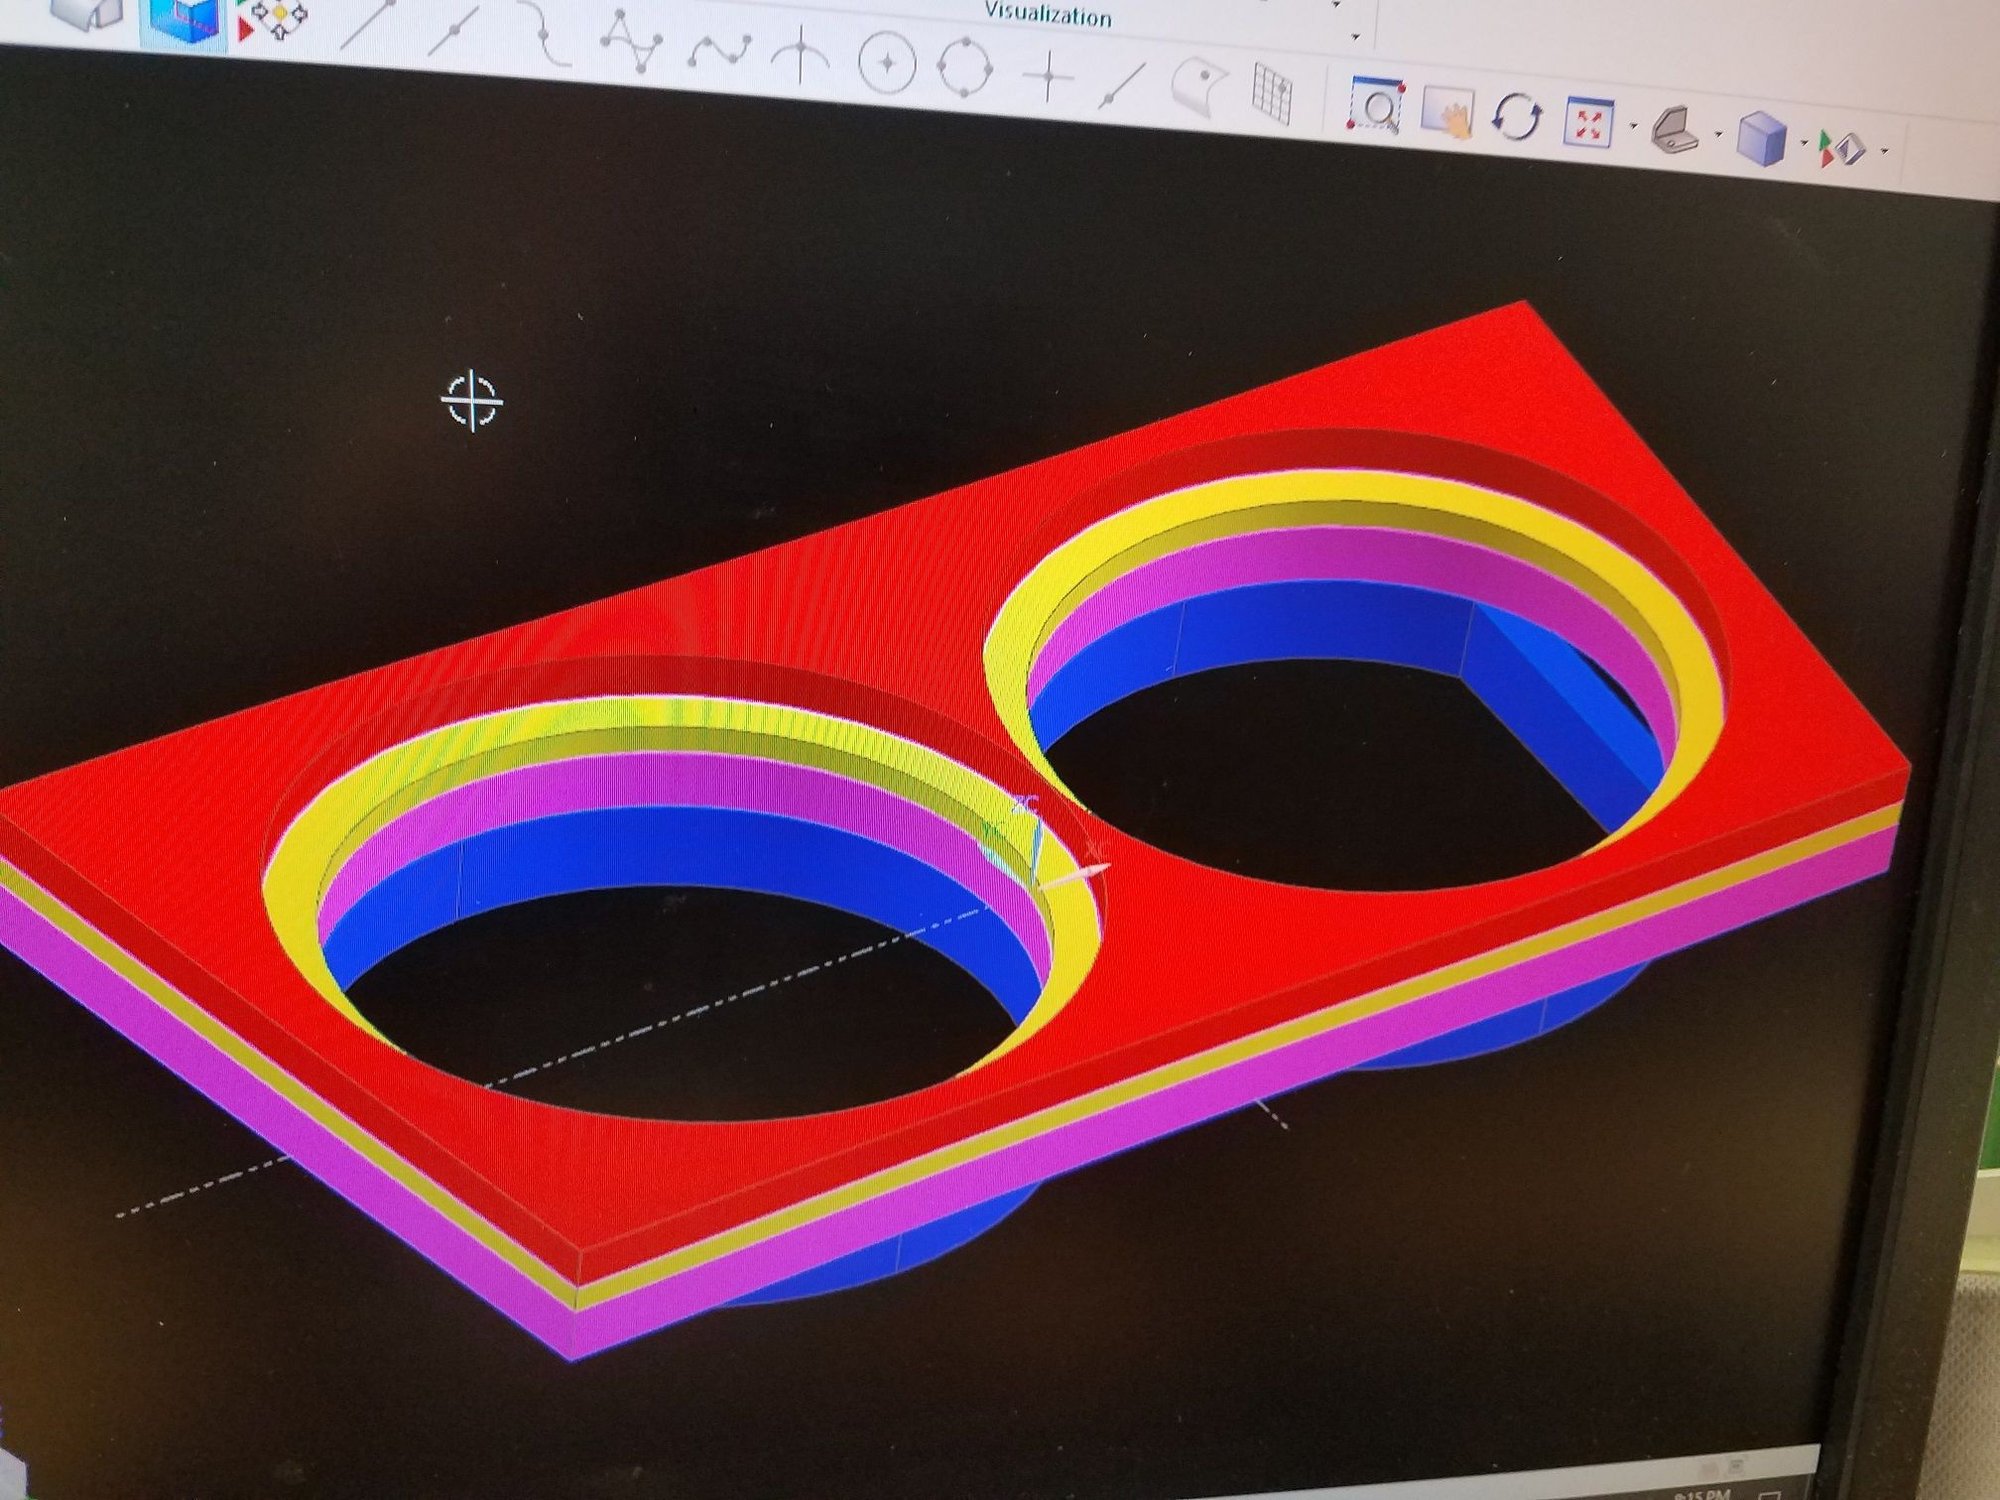This screenshot has height=1500, width=2000.
Task: Click the blue cube icon in top-left toolbar
Action: (x=183, y=24)
